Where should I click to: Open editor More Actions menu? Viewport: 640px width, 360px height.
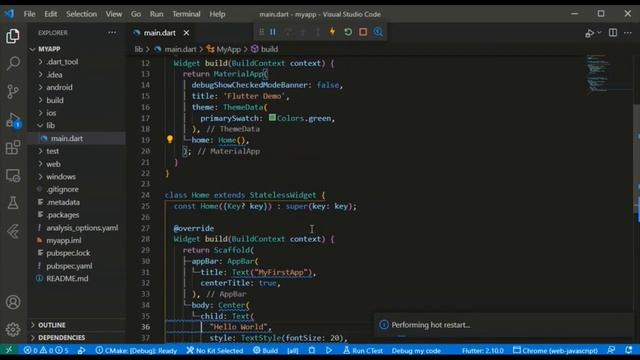628,33
